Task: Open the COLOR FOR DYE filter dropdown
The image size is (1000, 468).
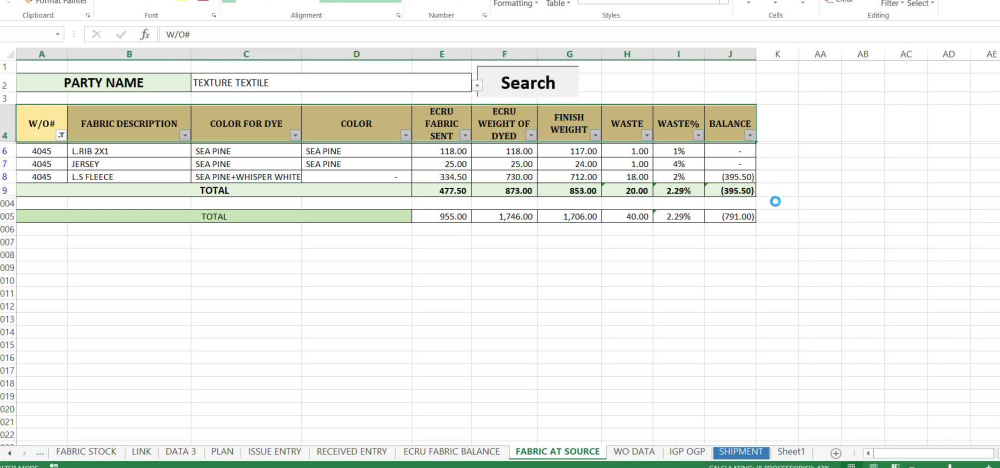Action: point(295,135)
